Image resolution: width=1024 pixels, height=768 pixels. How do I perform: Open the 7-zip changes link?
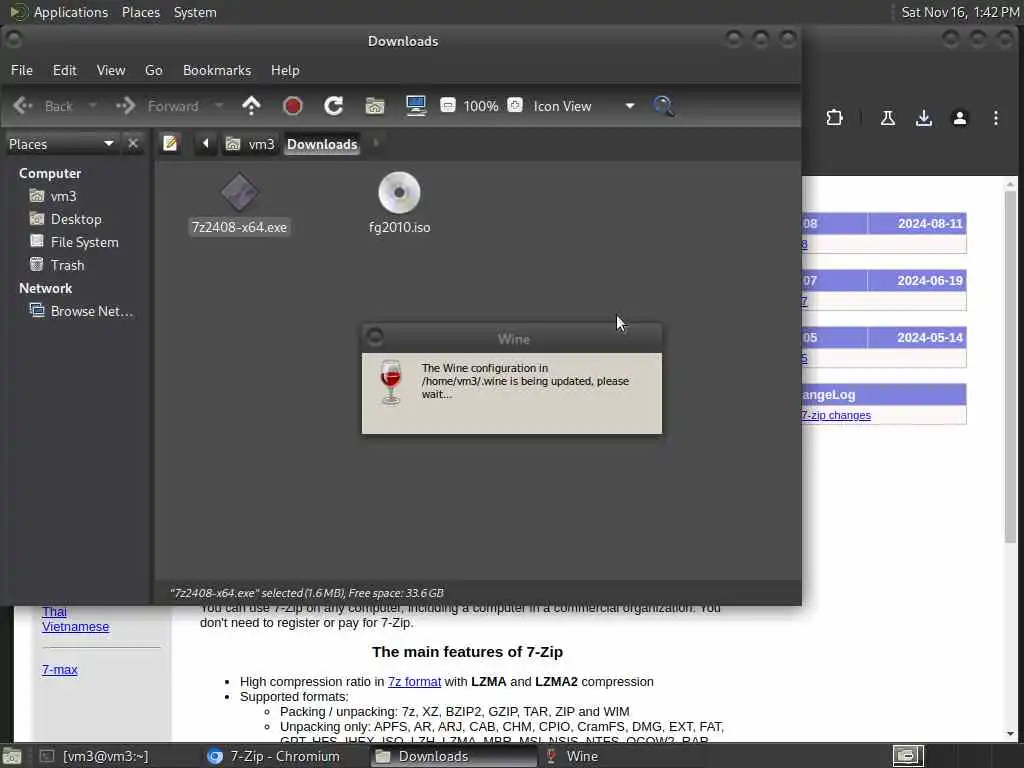pos(836,415)
